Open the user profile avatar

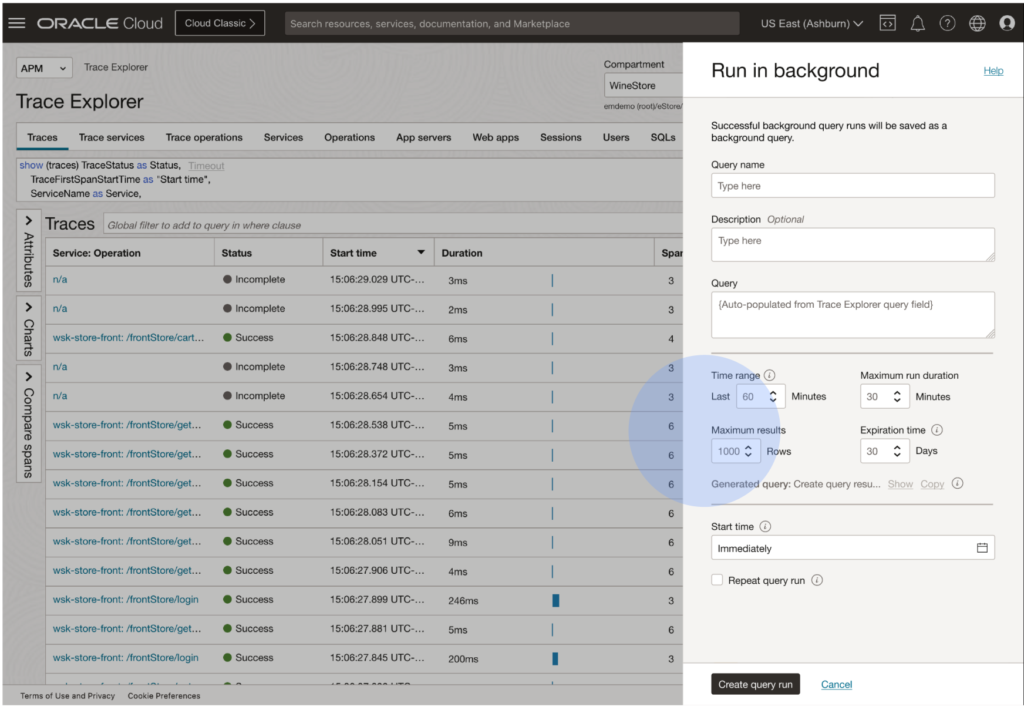[x=1007, y=23]
